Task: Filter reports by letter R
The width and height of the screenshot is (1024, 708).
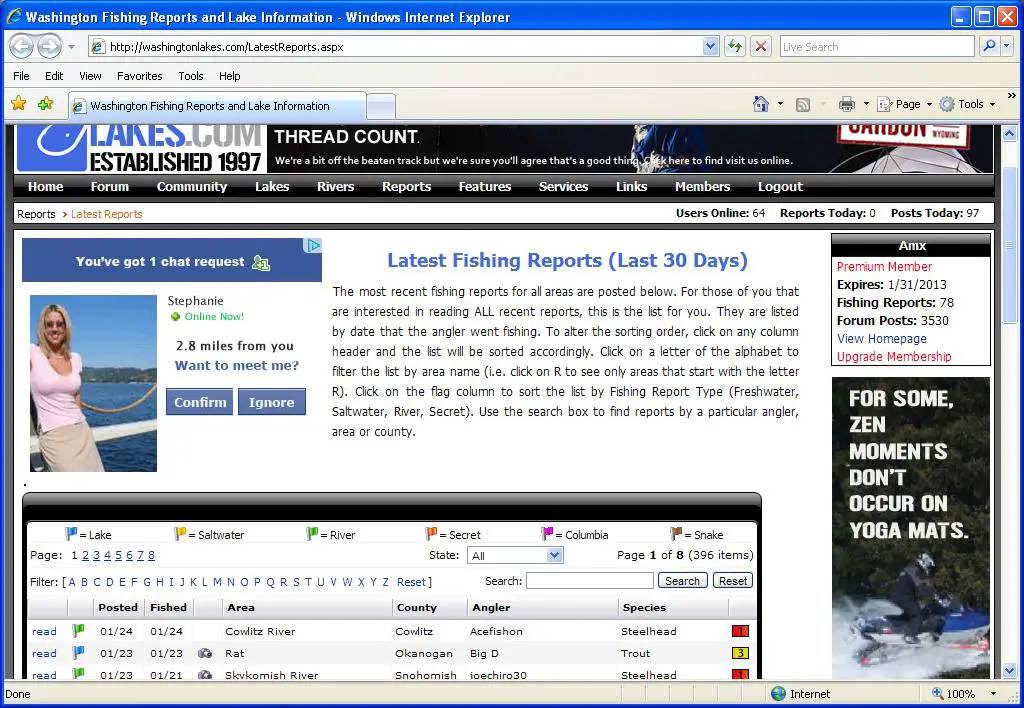Action: click(x=284, y=582)
